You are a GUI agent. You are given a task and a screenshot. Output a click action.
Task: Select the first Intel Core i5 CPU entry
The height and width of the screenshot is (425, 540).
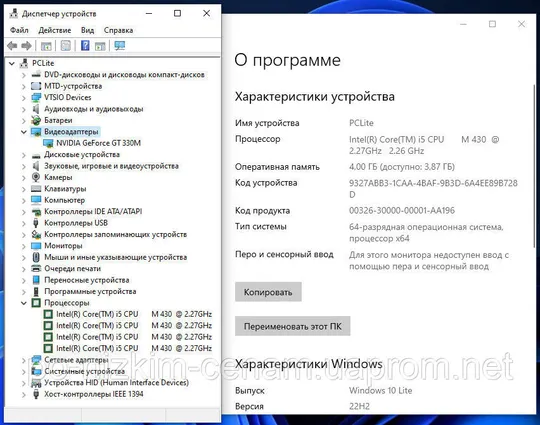(134, 314)
